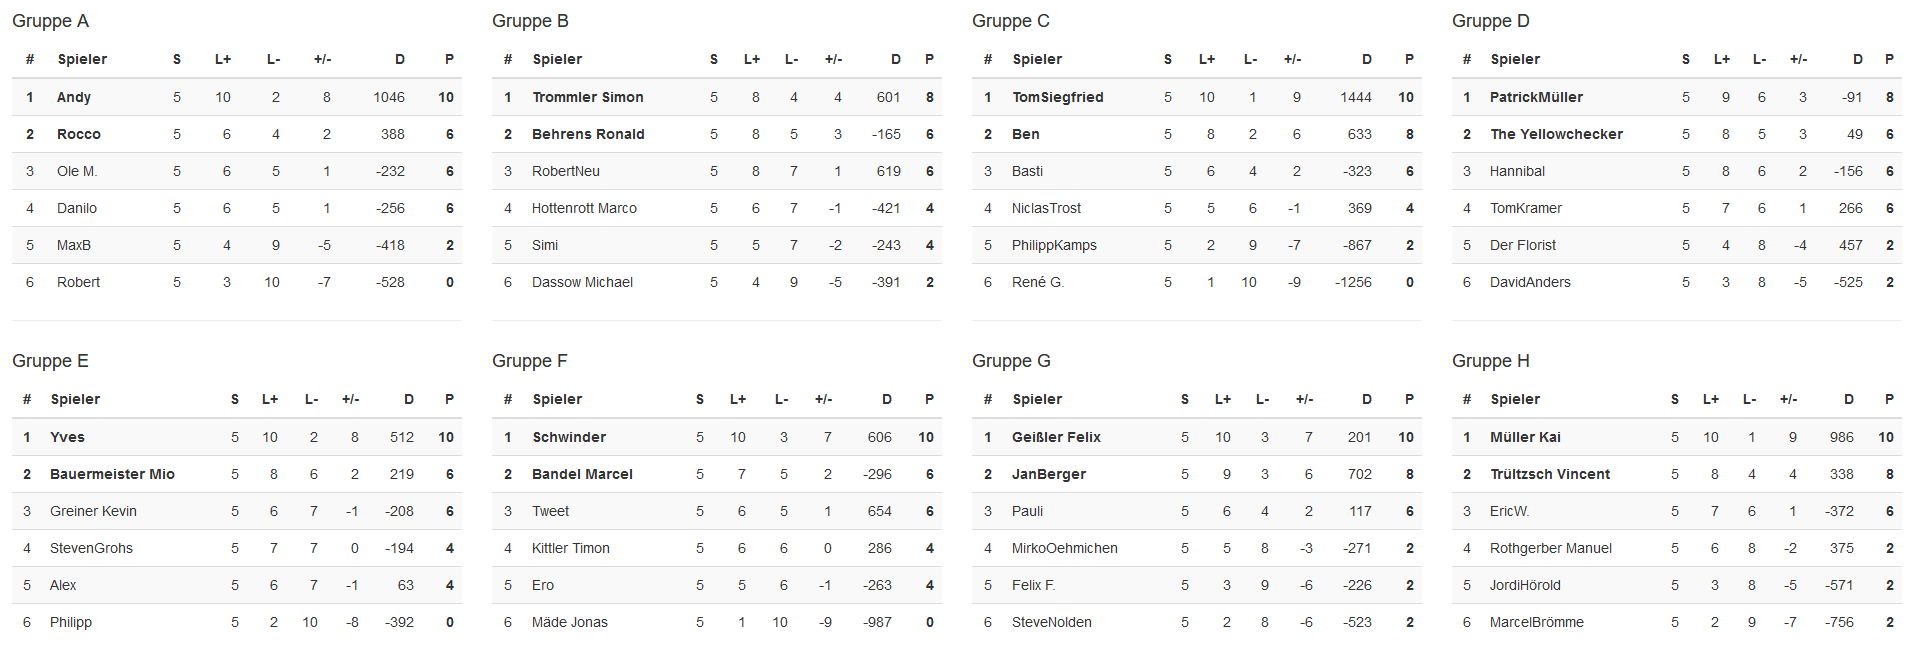Open TomSiegfried entry in Gruppe C
Screen dimensions: 1912x651
(x=1058, y=97)
